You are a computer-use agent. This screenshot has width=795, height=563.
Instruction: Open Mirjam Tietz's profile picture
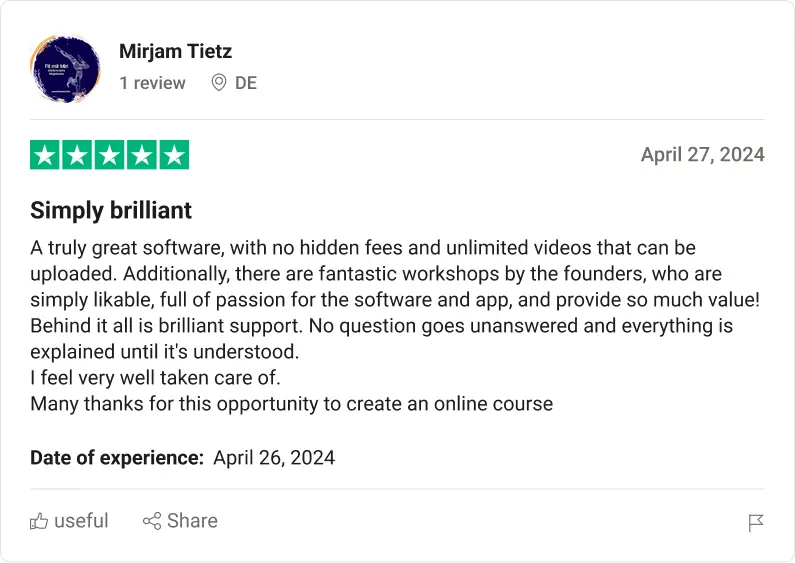[66, 68]
